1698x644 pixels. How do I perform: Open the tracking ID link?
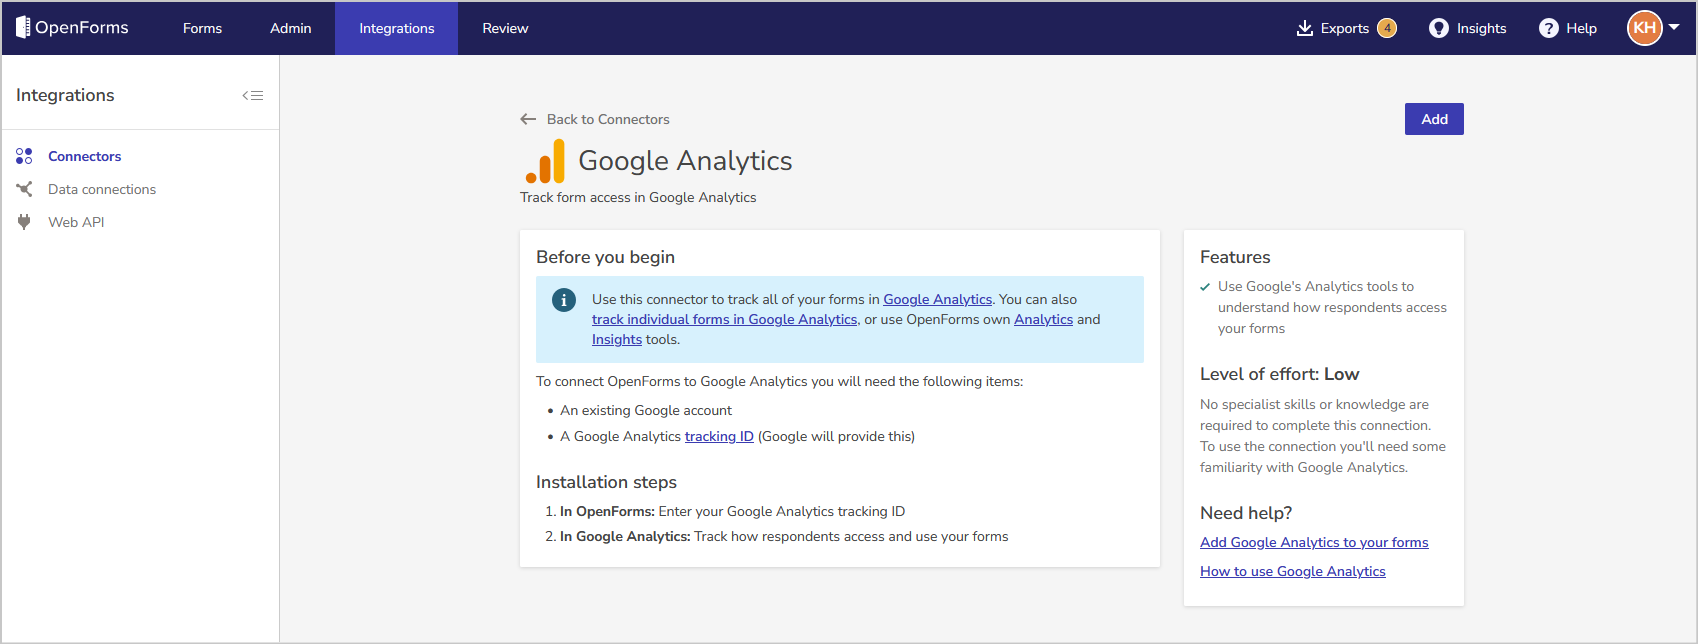pos(719,437)
